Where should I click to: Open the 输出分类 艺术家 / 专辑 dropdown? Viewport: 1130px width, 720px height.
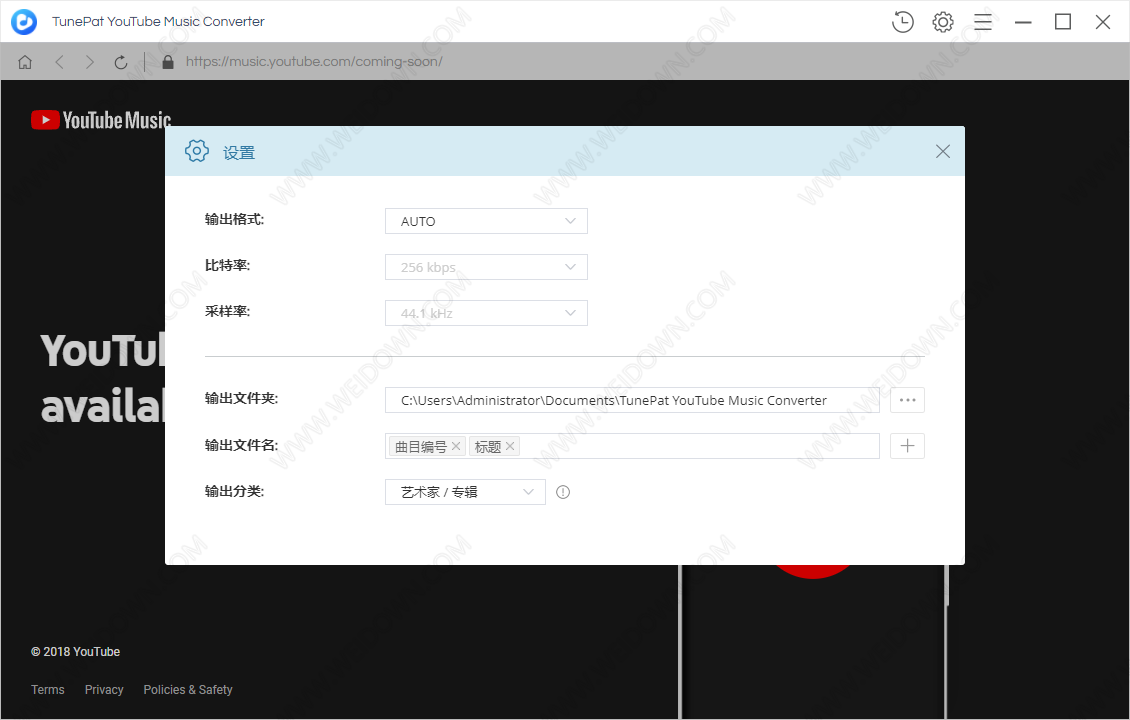466,492
